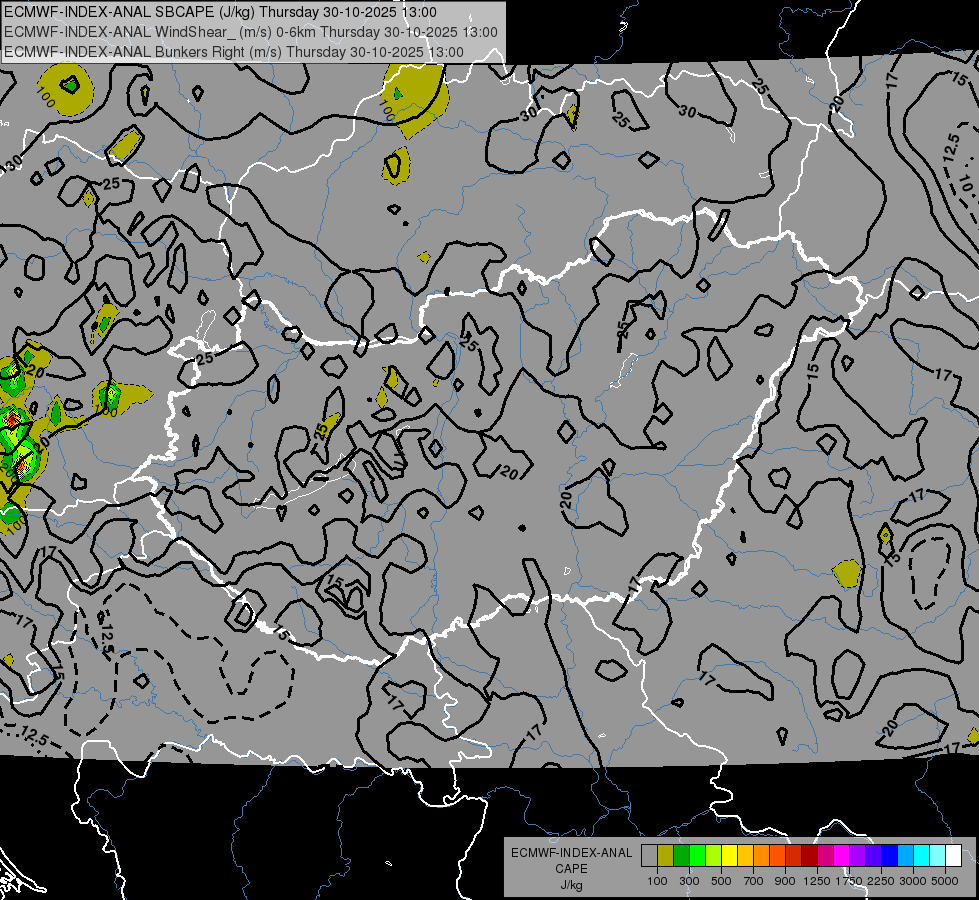Click the Bunkers Right title line
979x900 pixels.
(x=234, y=52)
